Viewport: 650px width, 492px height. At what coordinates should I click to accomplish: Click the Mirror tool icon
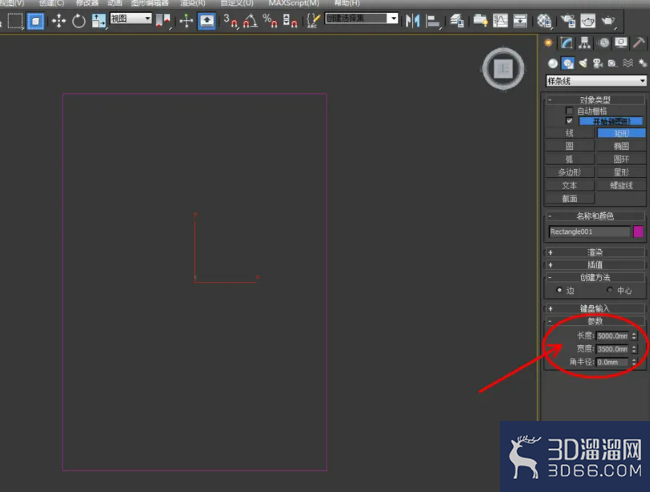click(412, 21)
